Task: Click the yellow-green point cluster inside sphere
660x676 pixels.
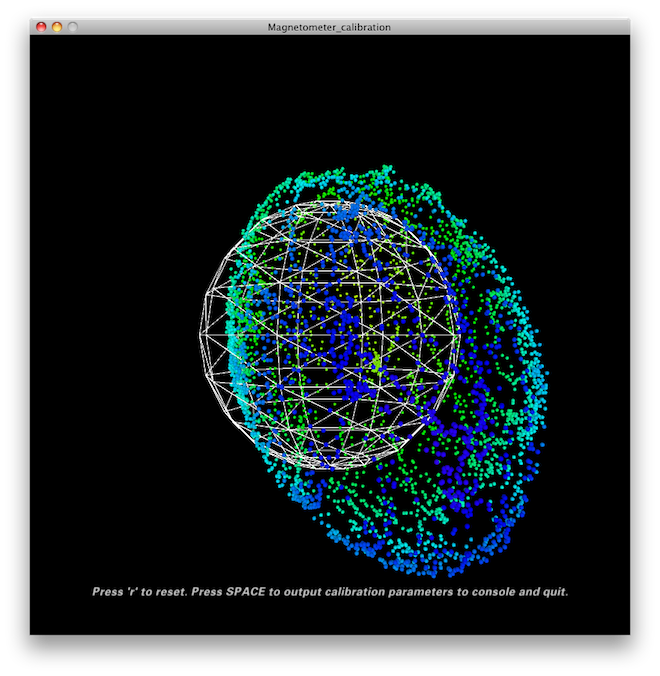Action: point(377,361)
